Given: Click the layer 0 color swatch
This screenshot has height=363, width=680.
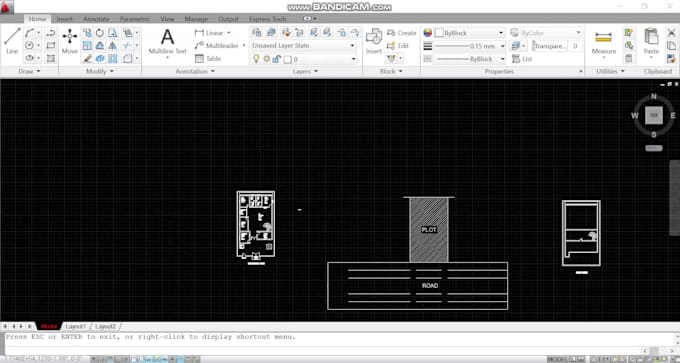Looking at the screenshot, I should (288, 59).
